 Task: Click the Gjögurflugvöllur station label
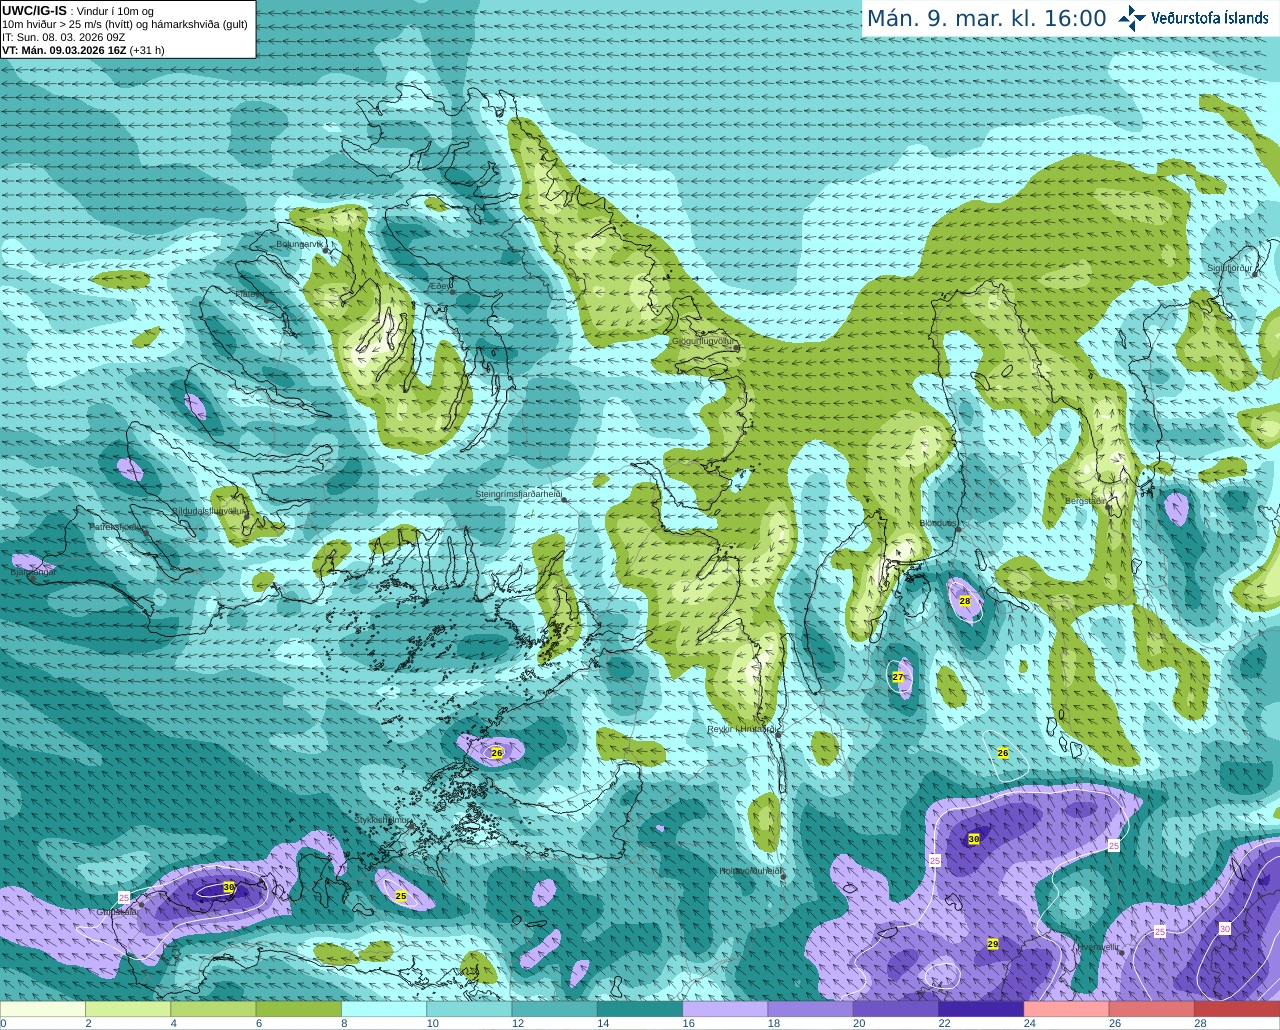703,340
